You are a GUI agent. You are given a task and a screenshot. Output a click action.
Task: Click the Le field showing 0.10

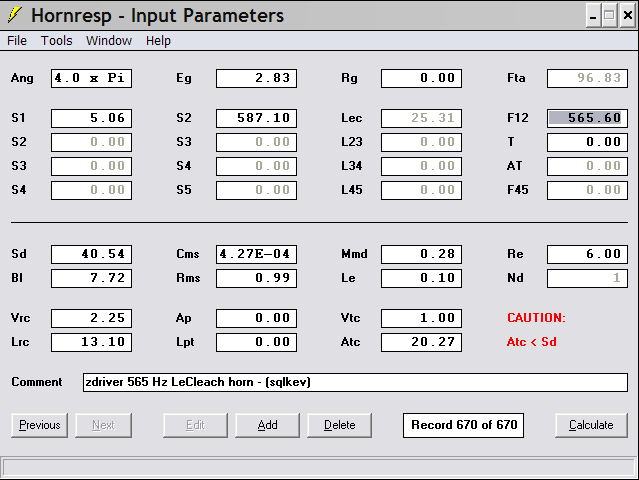pos(421,278)
